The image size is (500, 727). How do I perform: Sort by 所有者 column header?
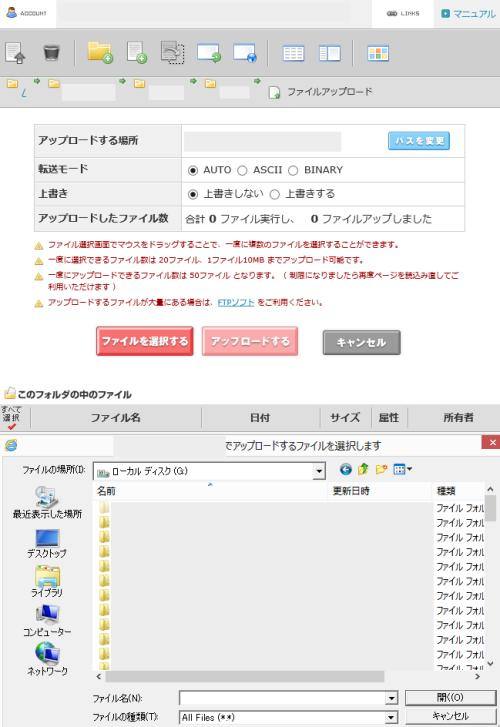(x=458, y=418)
